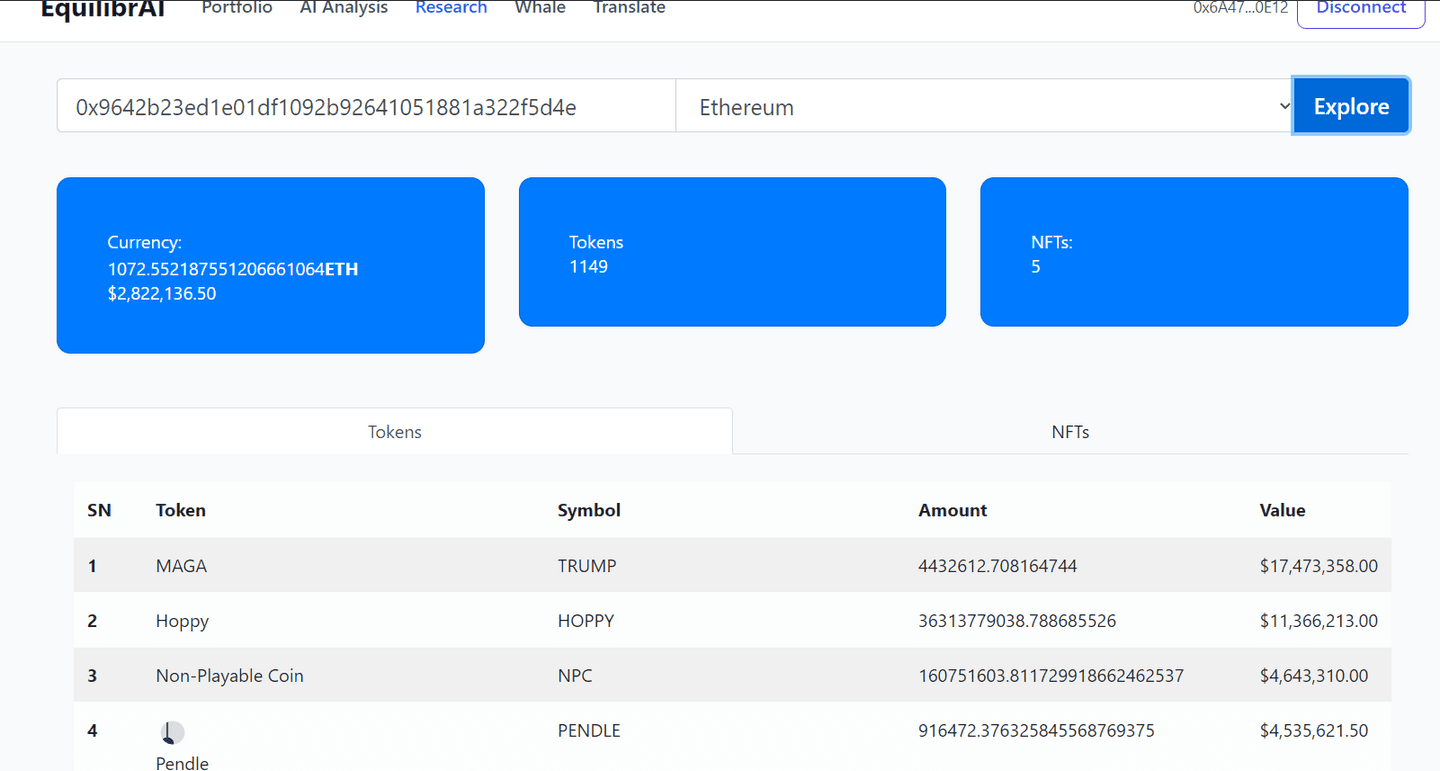Select value $4,535,621.50
The height and width of the screenshot is (771, 1440).
(1314, 731)
